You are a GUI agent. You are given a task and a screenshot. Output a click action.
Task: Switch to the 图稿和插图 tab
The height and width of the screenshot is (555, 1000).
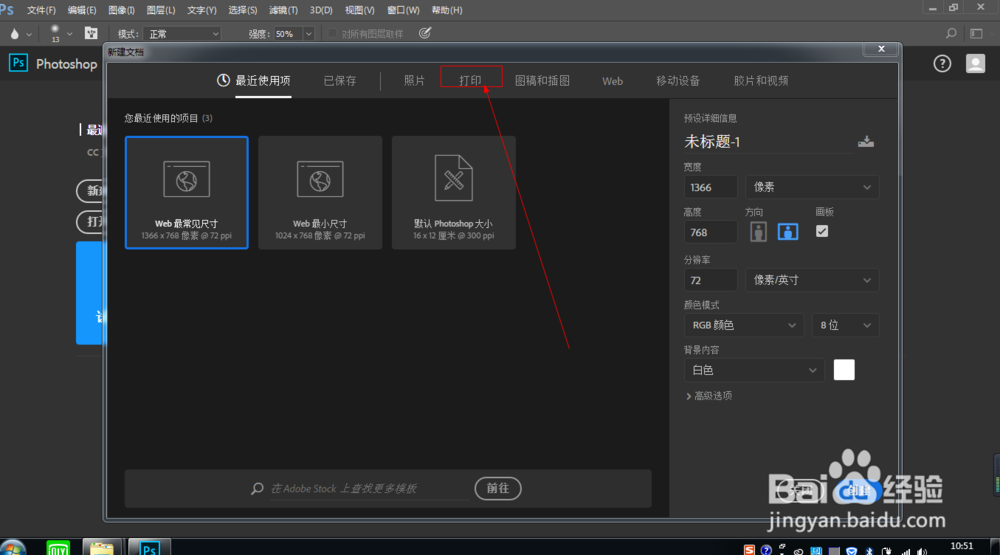coord(542,81)
